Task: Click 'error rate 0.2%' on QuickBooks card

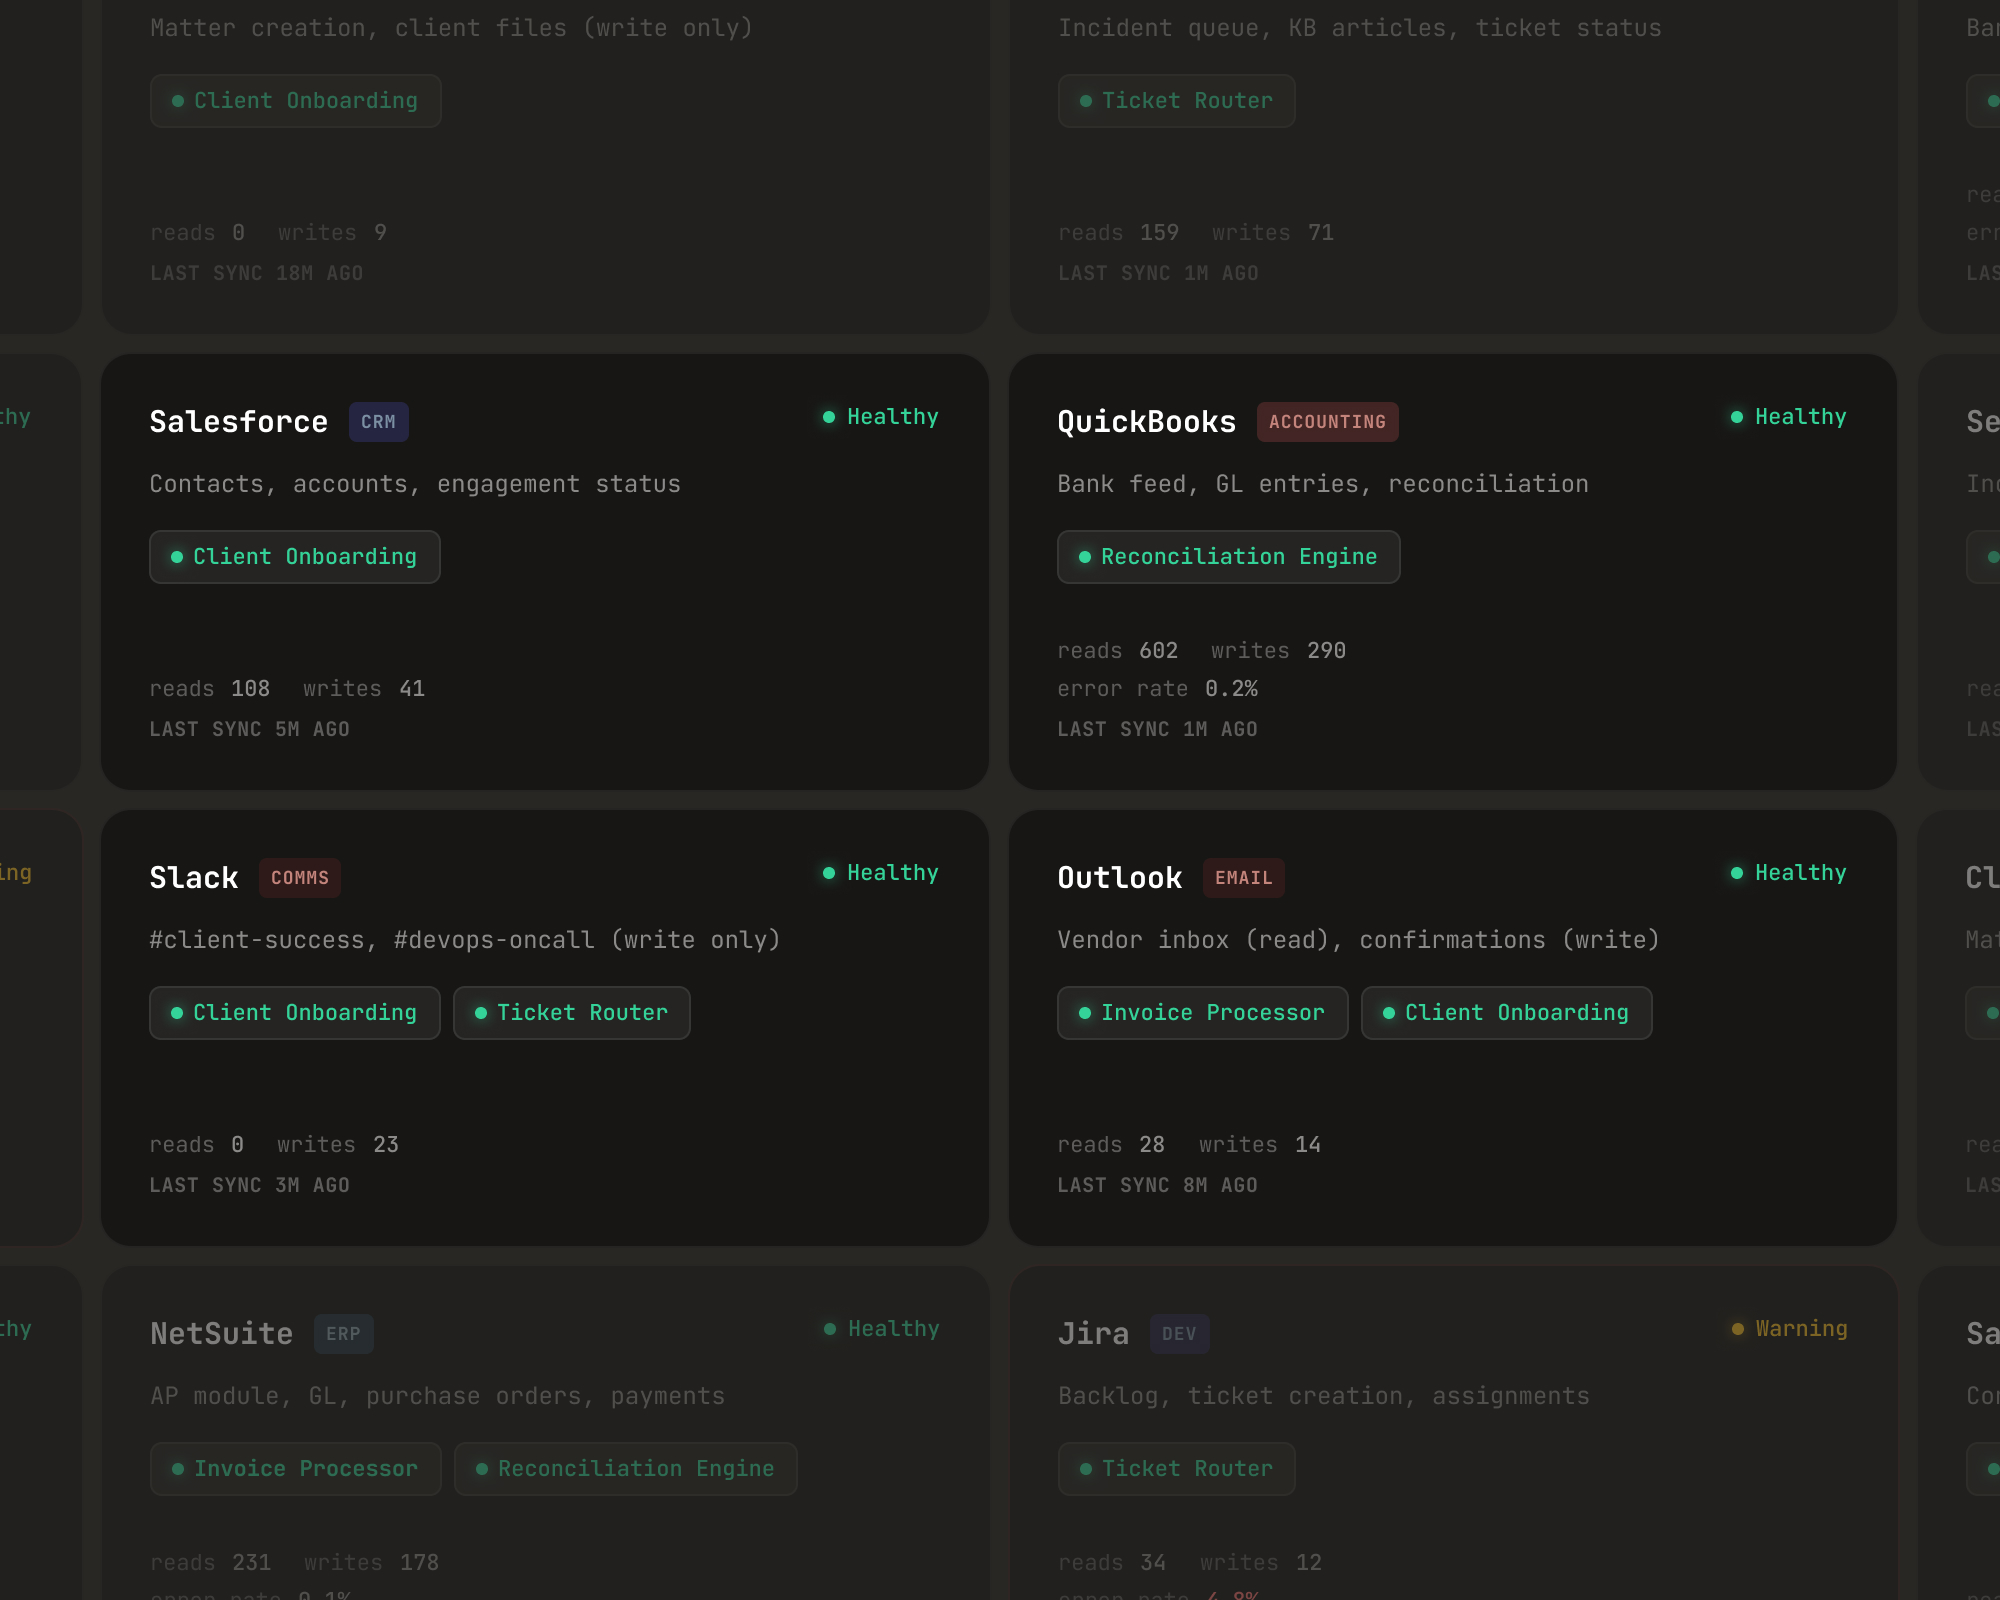Action: point(1158,689)
